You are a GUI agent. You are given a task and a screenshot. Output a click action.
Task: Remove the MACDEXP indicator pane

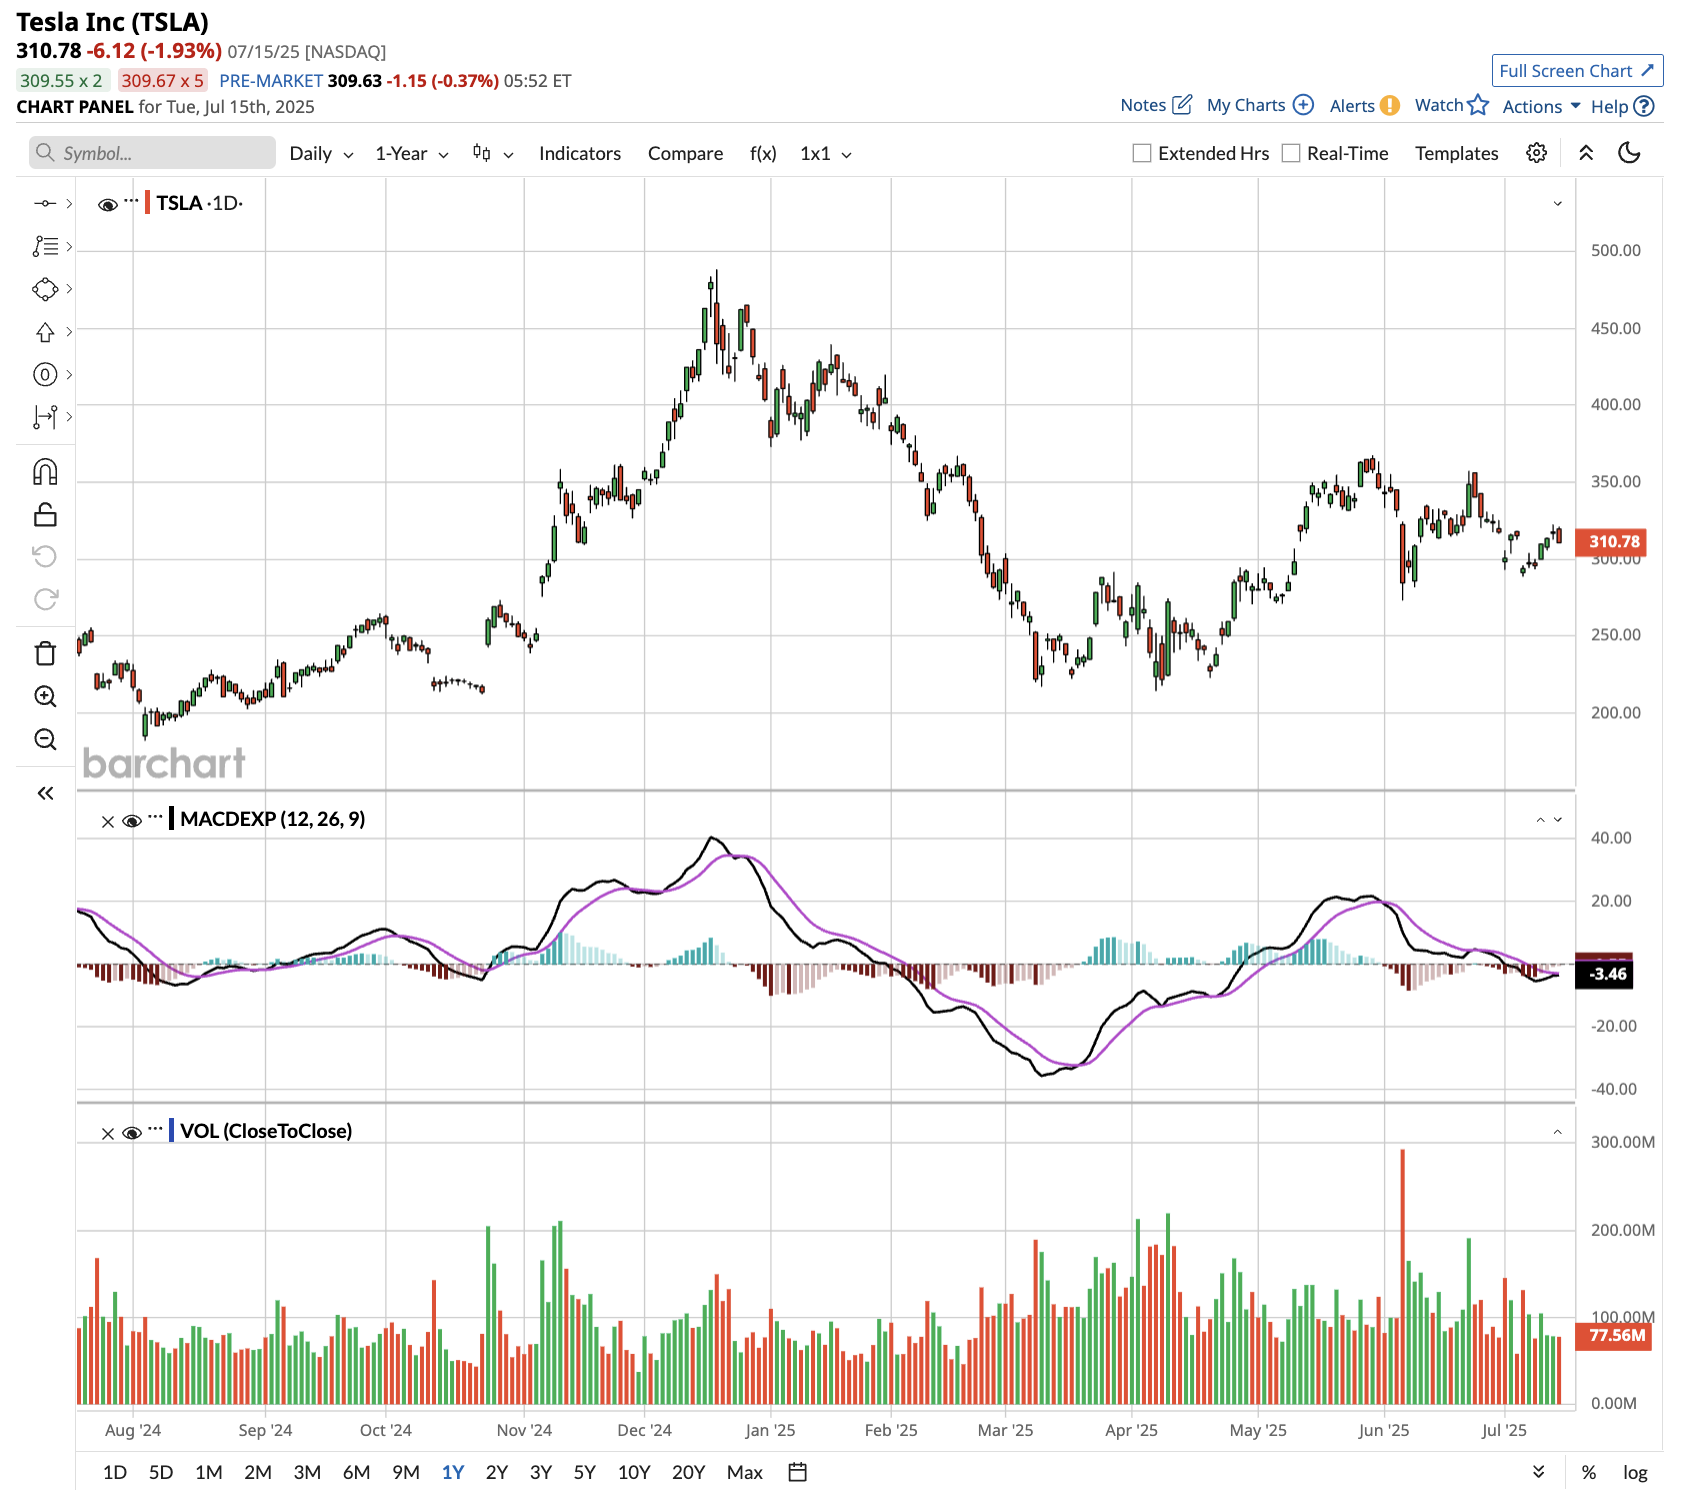[x=108, y=821]
